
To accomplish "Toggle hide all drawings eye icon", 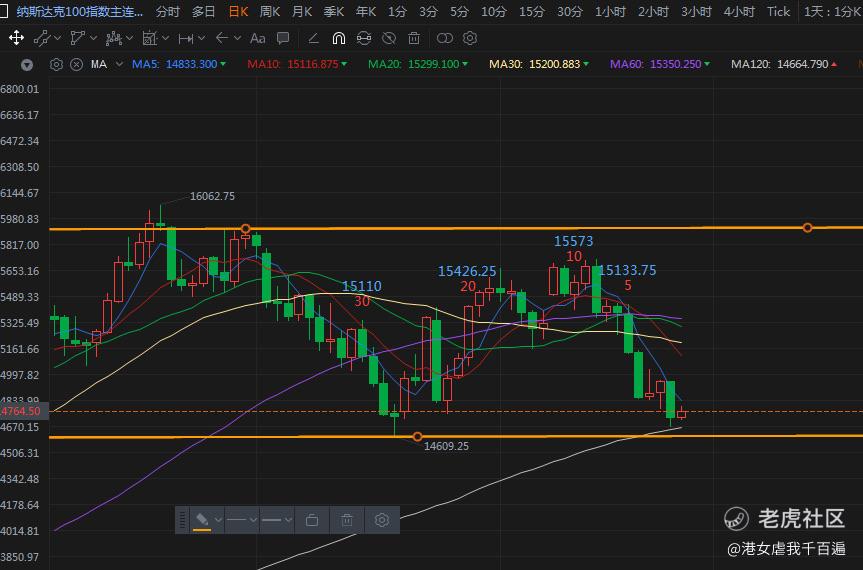I will point(389,38).
